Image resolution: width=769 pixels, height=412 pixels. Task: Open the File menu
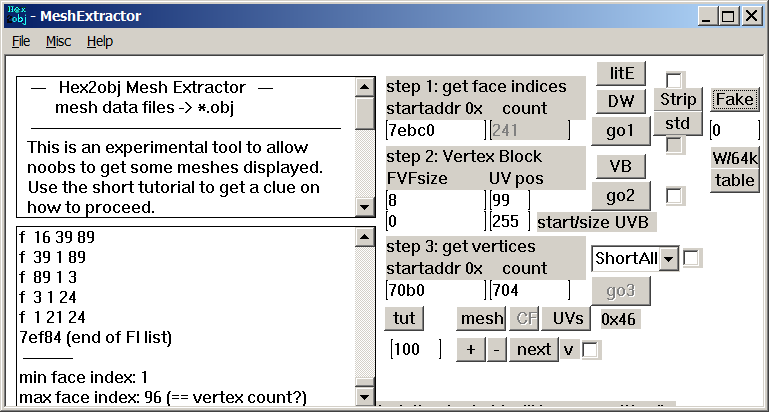point(21,41)
